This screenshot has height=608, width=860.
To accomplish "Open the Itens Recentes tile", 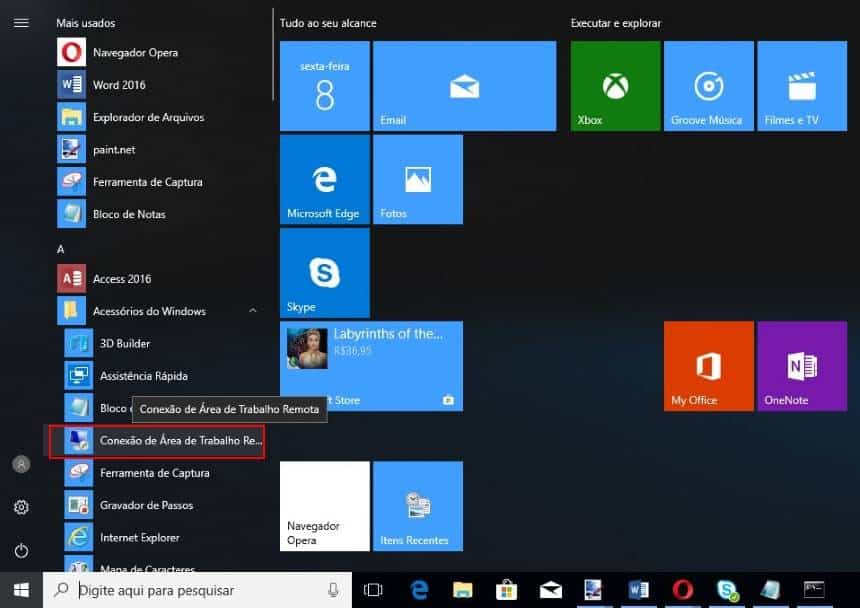I will click(x=418, y=506).
